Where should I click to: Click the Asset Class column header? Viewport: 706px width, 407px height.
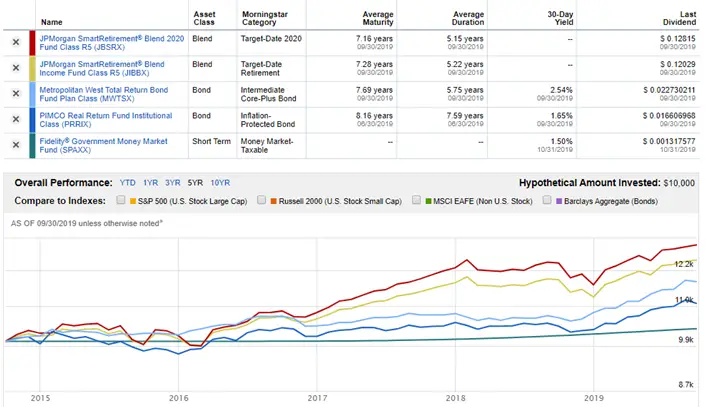point(204,18)
